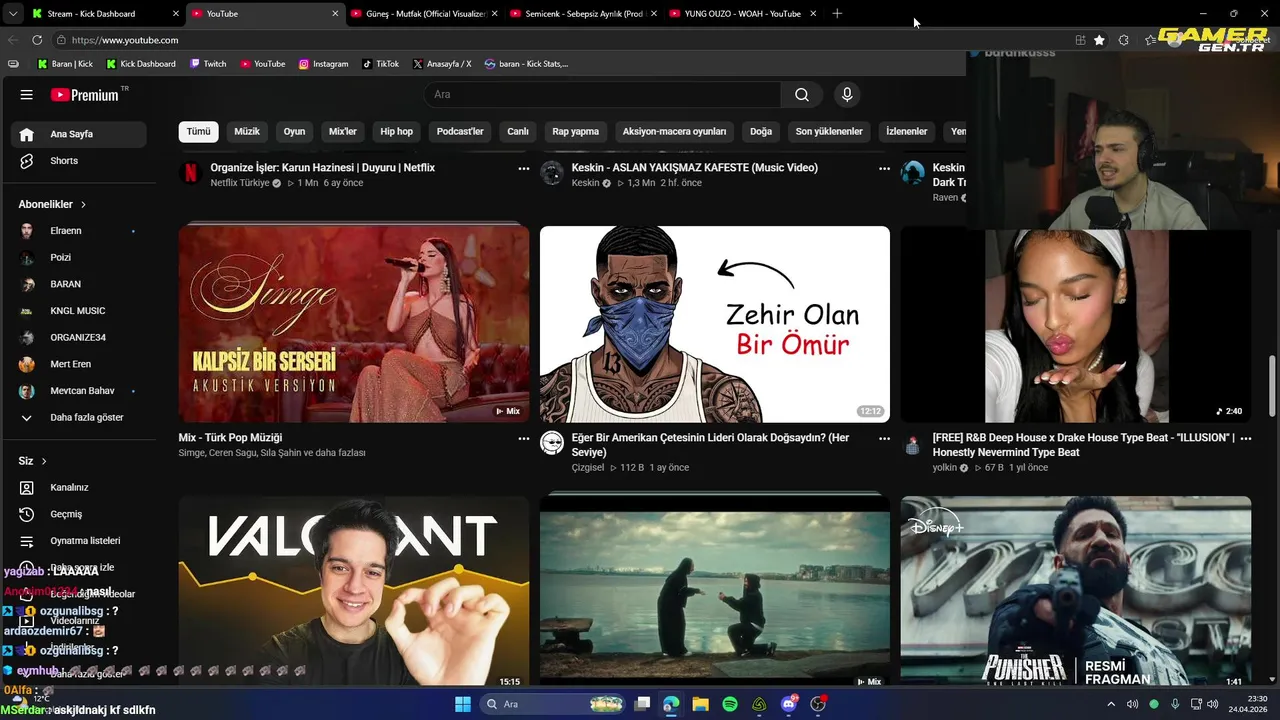This screenshot has height=720, width=1280.
Task: Open Discord from the taskbar
Action: coord(789,704)
